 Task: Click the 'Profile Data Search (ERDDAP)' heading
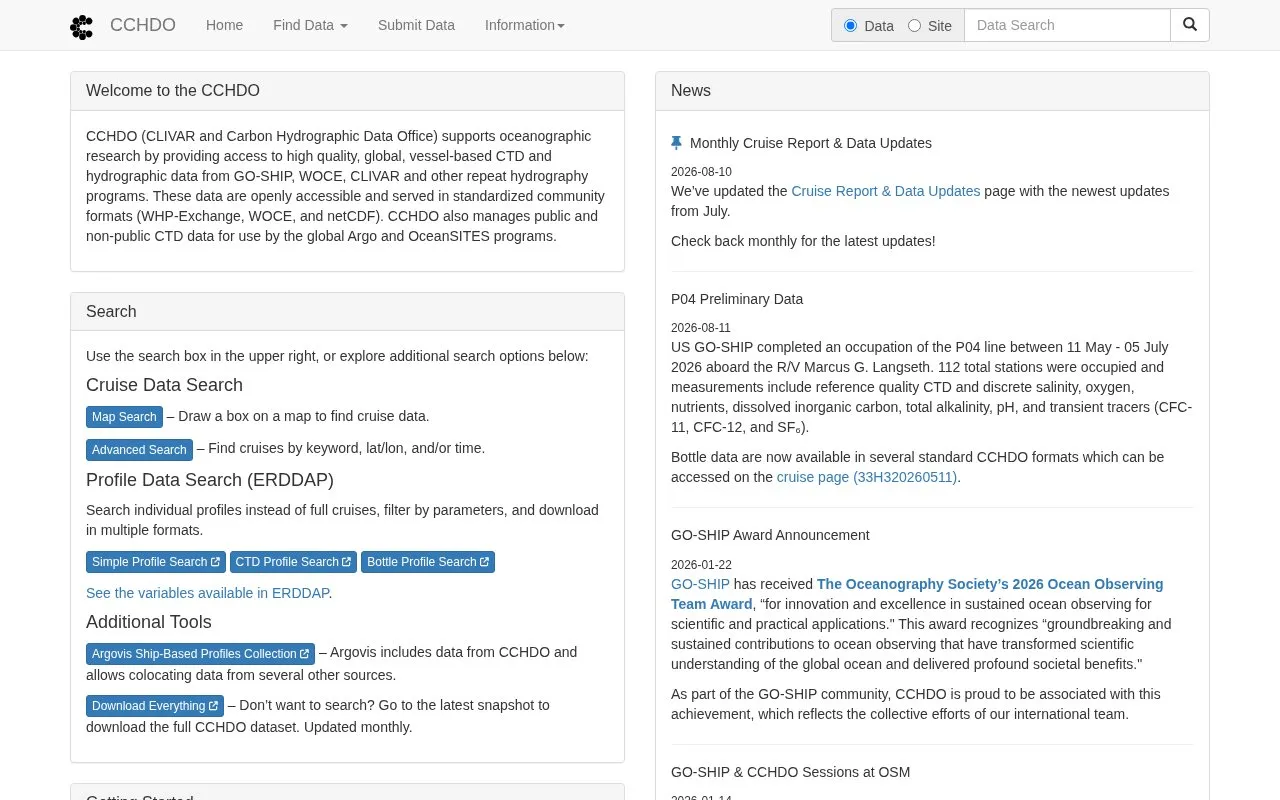point(210,480)
